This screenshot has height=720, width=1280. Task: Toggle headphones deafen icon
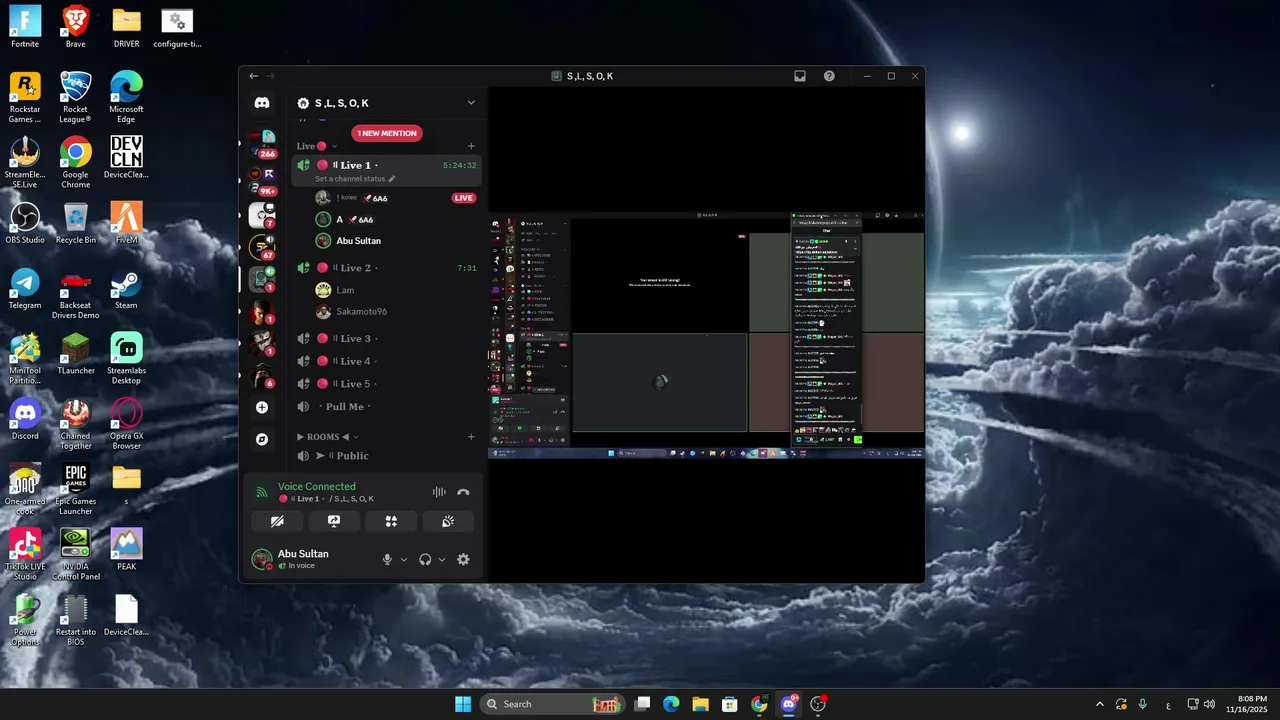[425, 560]
